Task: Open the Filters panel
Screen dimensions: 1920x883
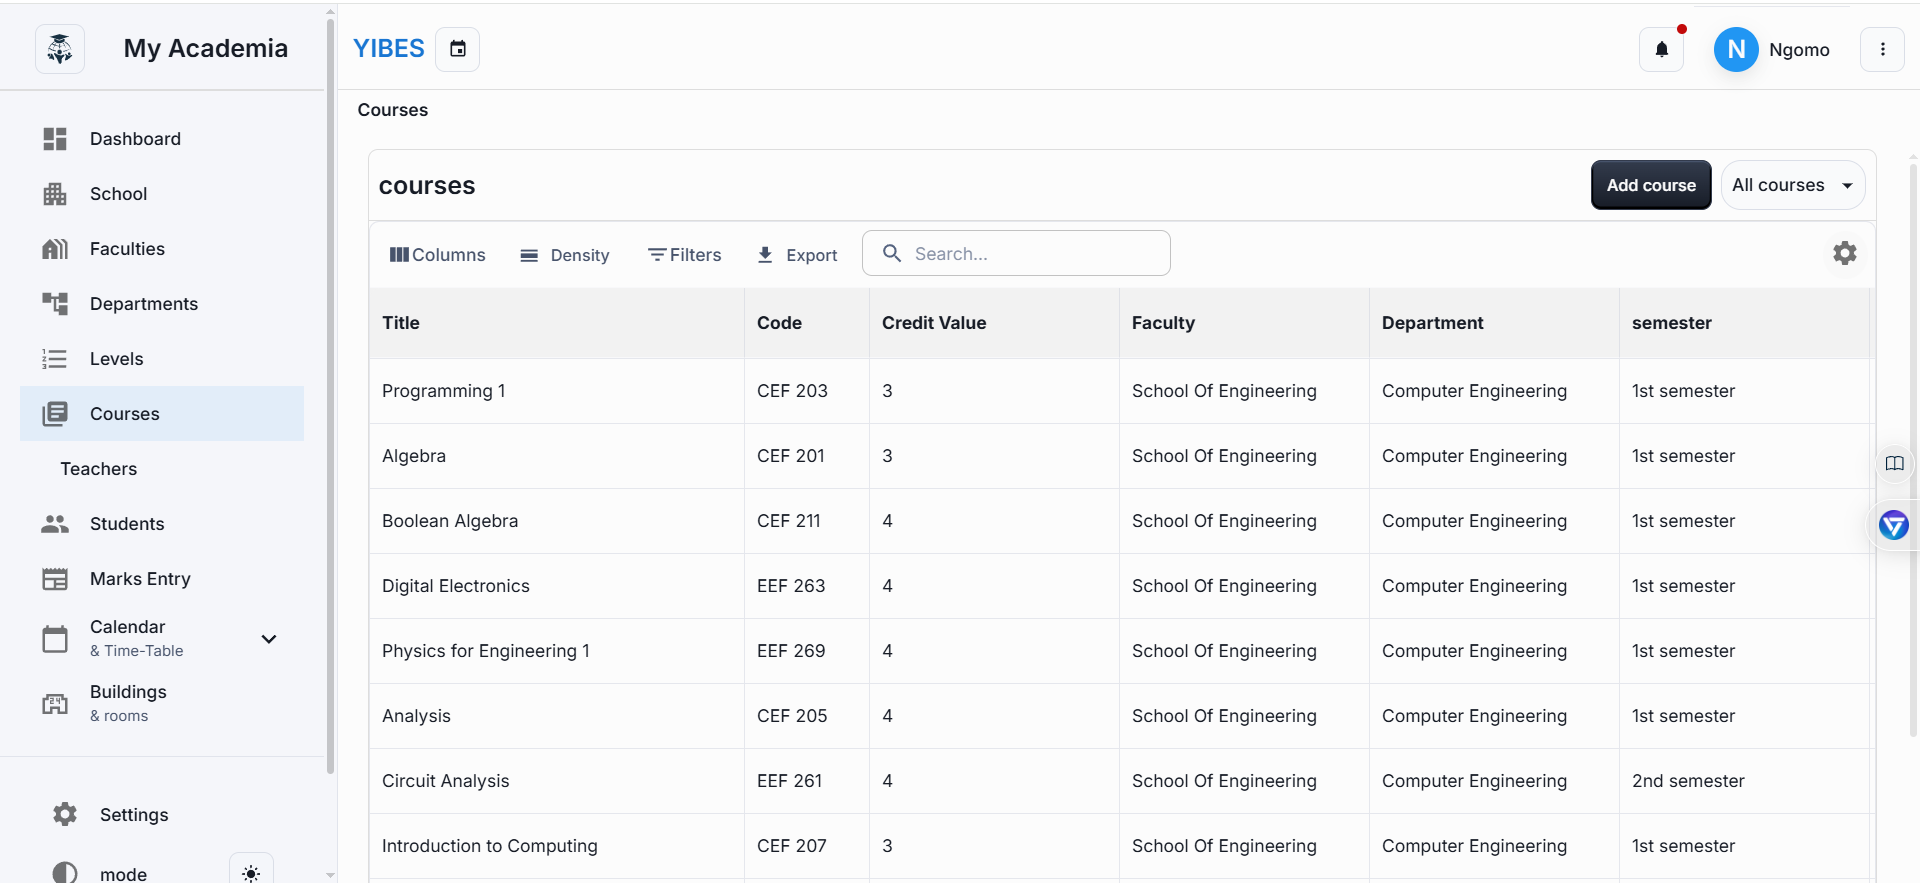Action: point(685,255)
